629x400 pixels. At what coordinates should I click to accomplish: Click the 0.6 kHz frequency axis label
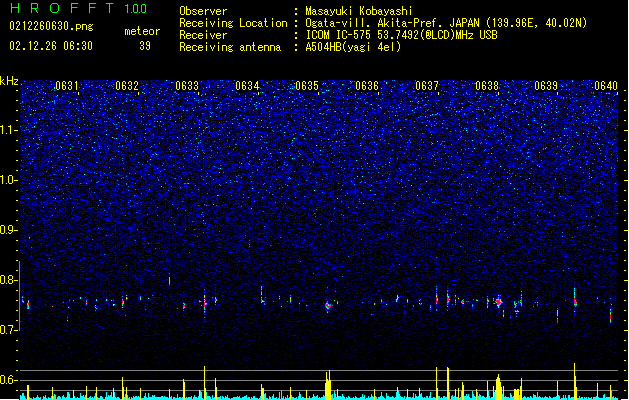(9, 380)
